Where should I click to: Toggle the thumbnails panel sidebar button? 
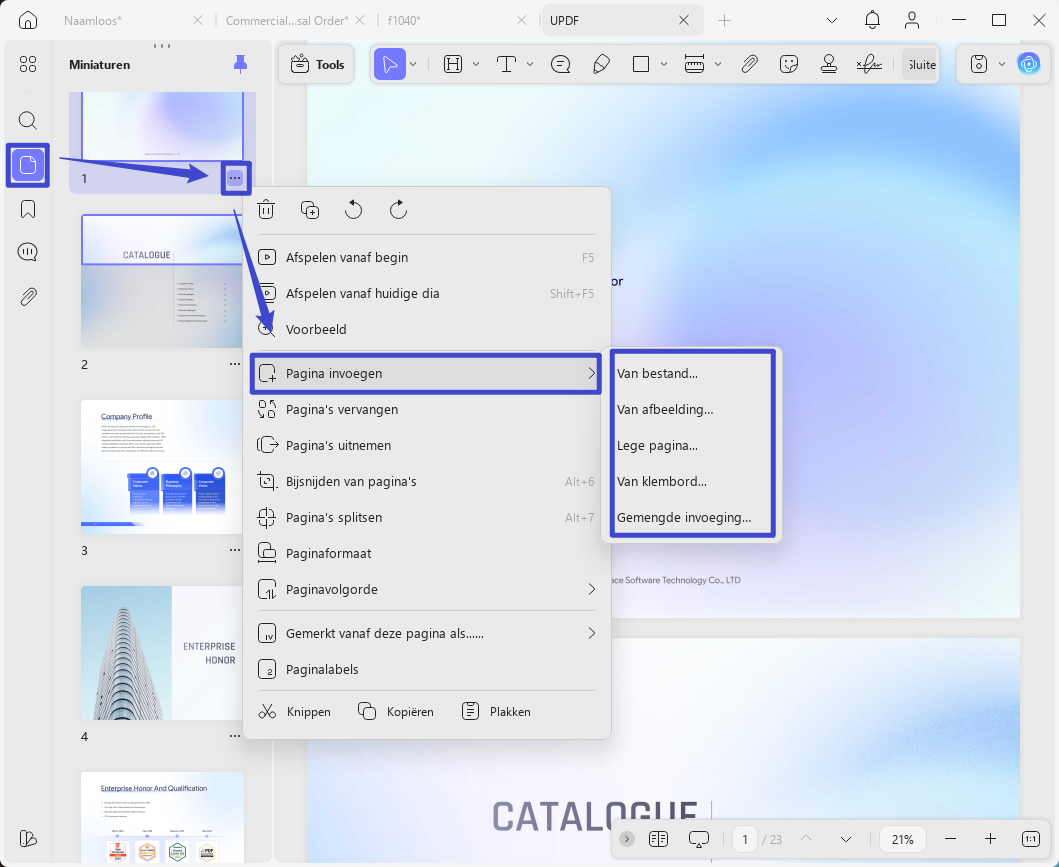[28, 165]
